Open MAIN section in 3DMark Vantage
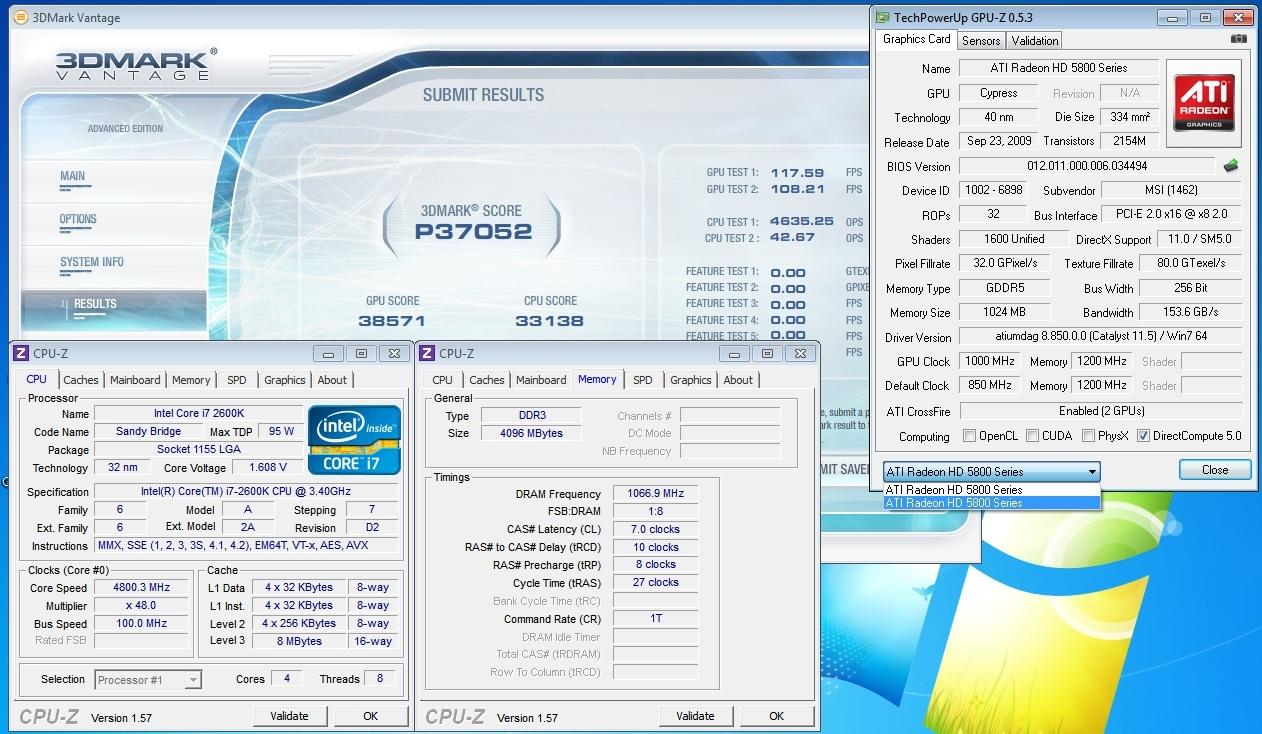Screen dimensions: 1262x734 coord(72,176)
